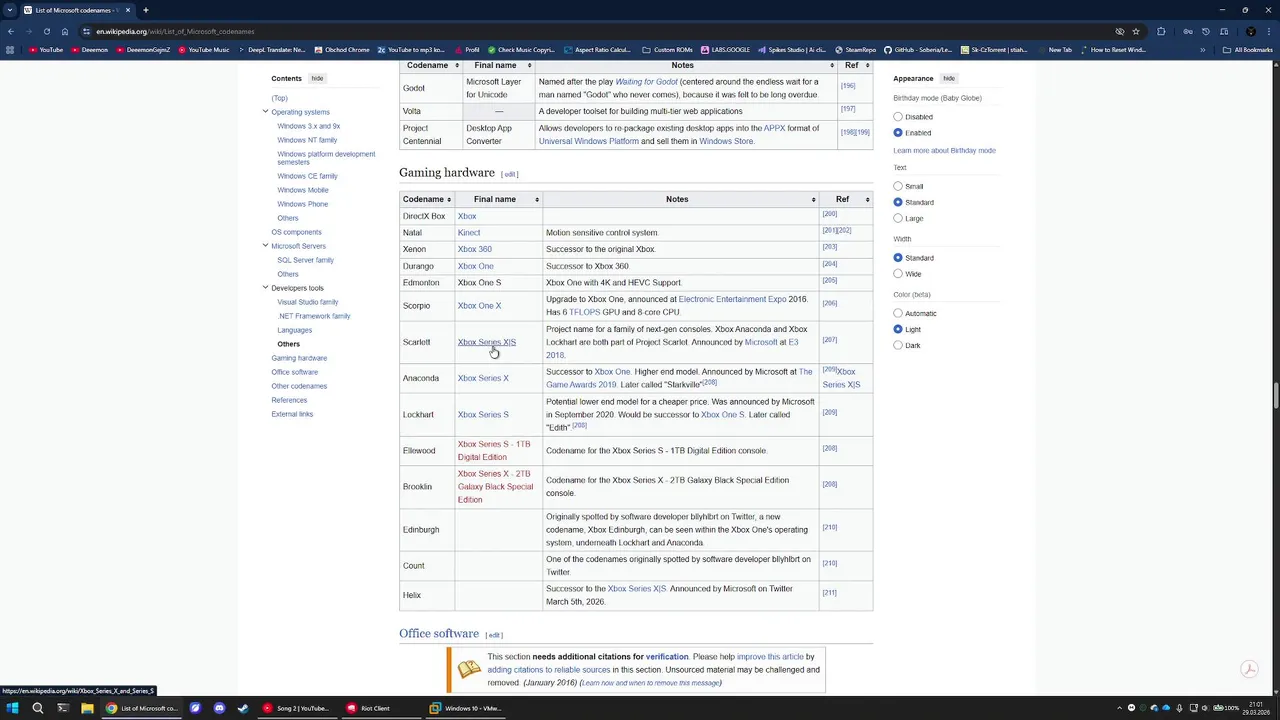This screenshot has height=720, width=1280.
Task: Open the Check Music Copyri... bookmark
Action: (520, 49)
